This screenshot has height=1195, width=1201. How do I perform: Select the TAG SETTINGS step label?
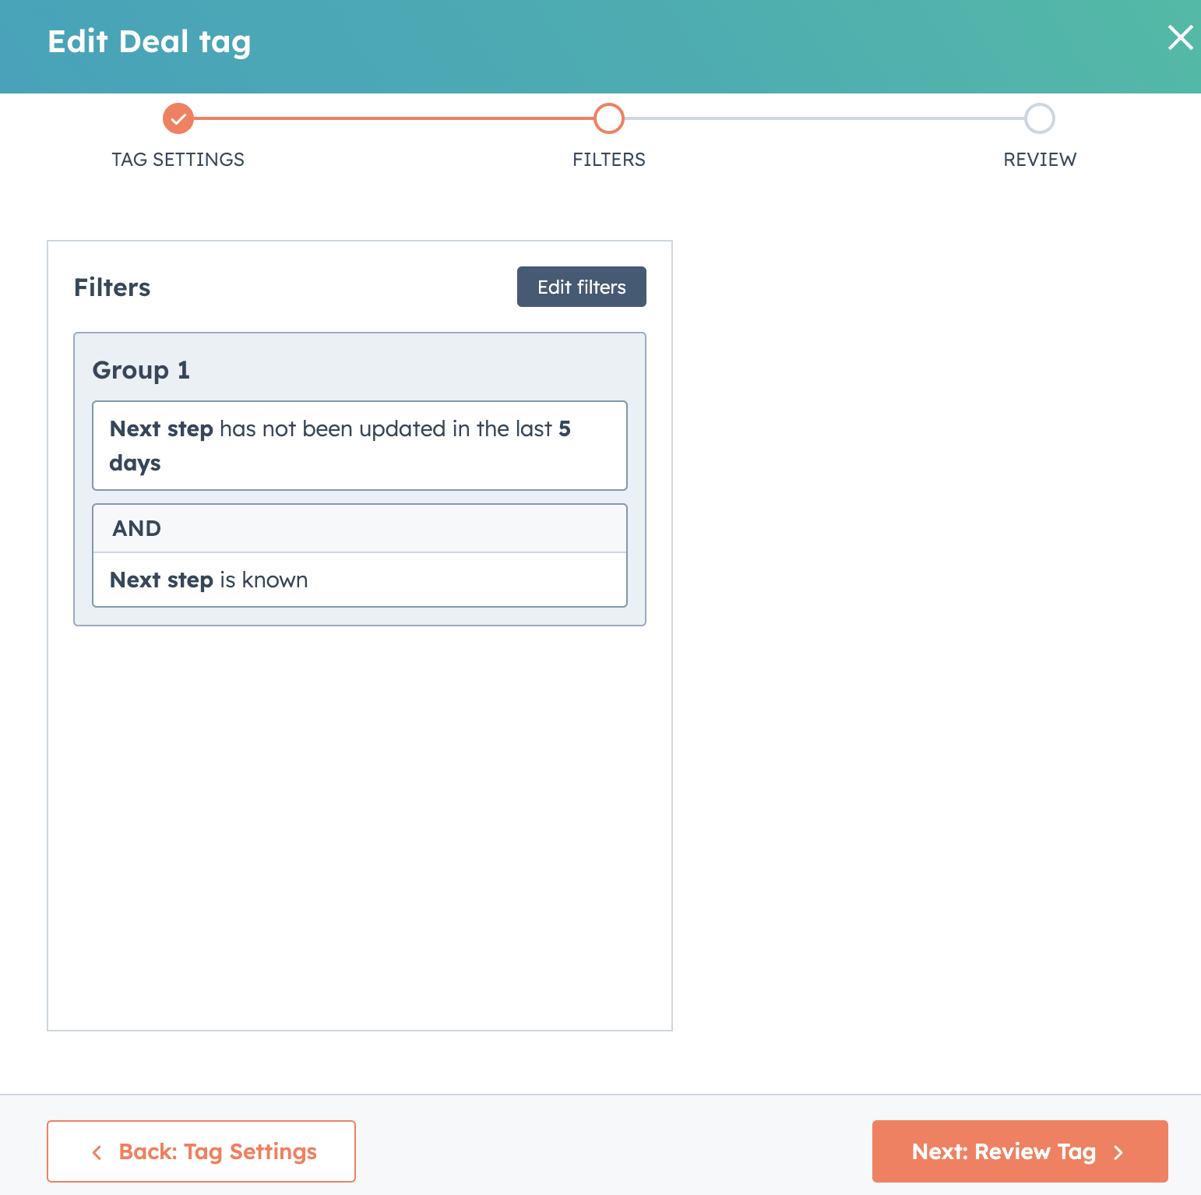(178, 159)
